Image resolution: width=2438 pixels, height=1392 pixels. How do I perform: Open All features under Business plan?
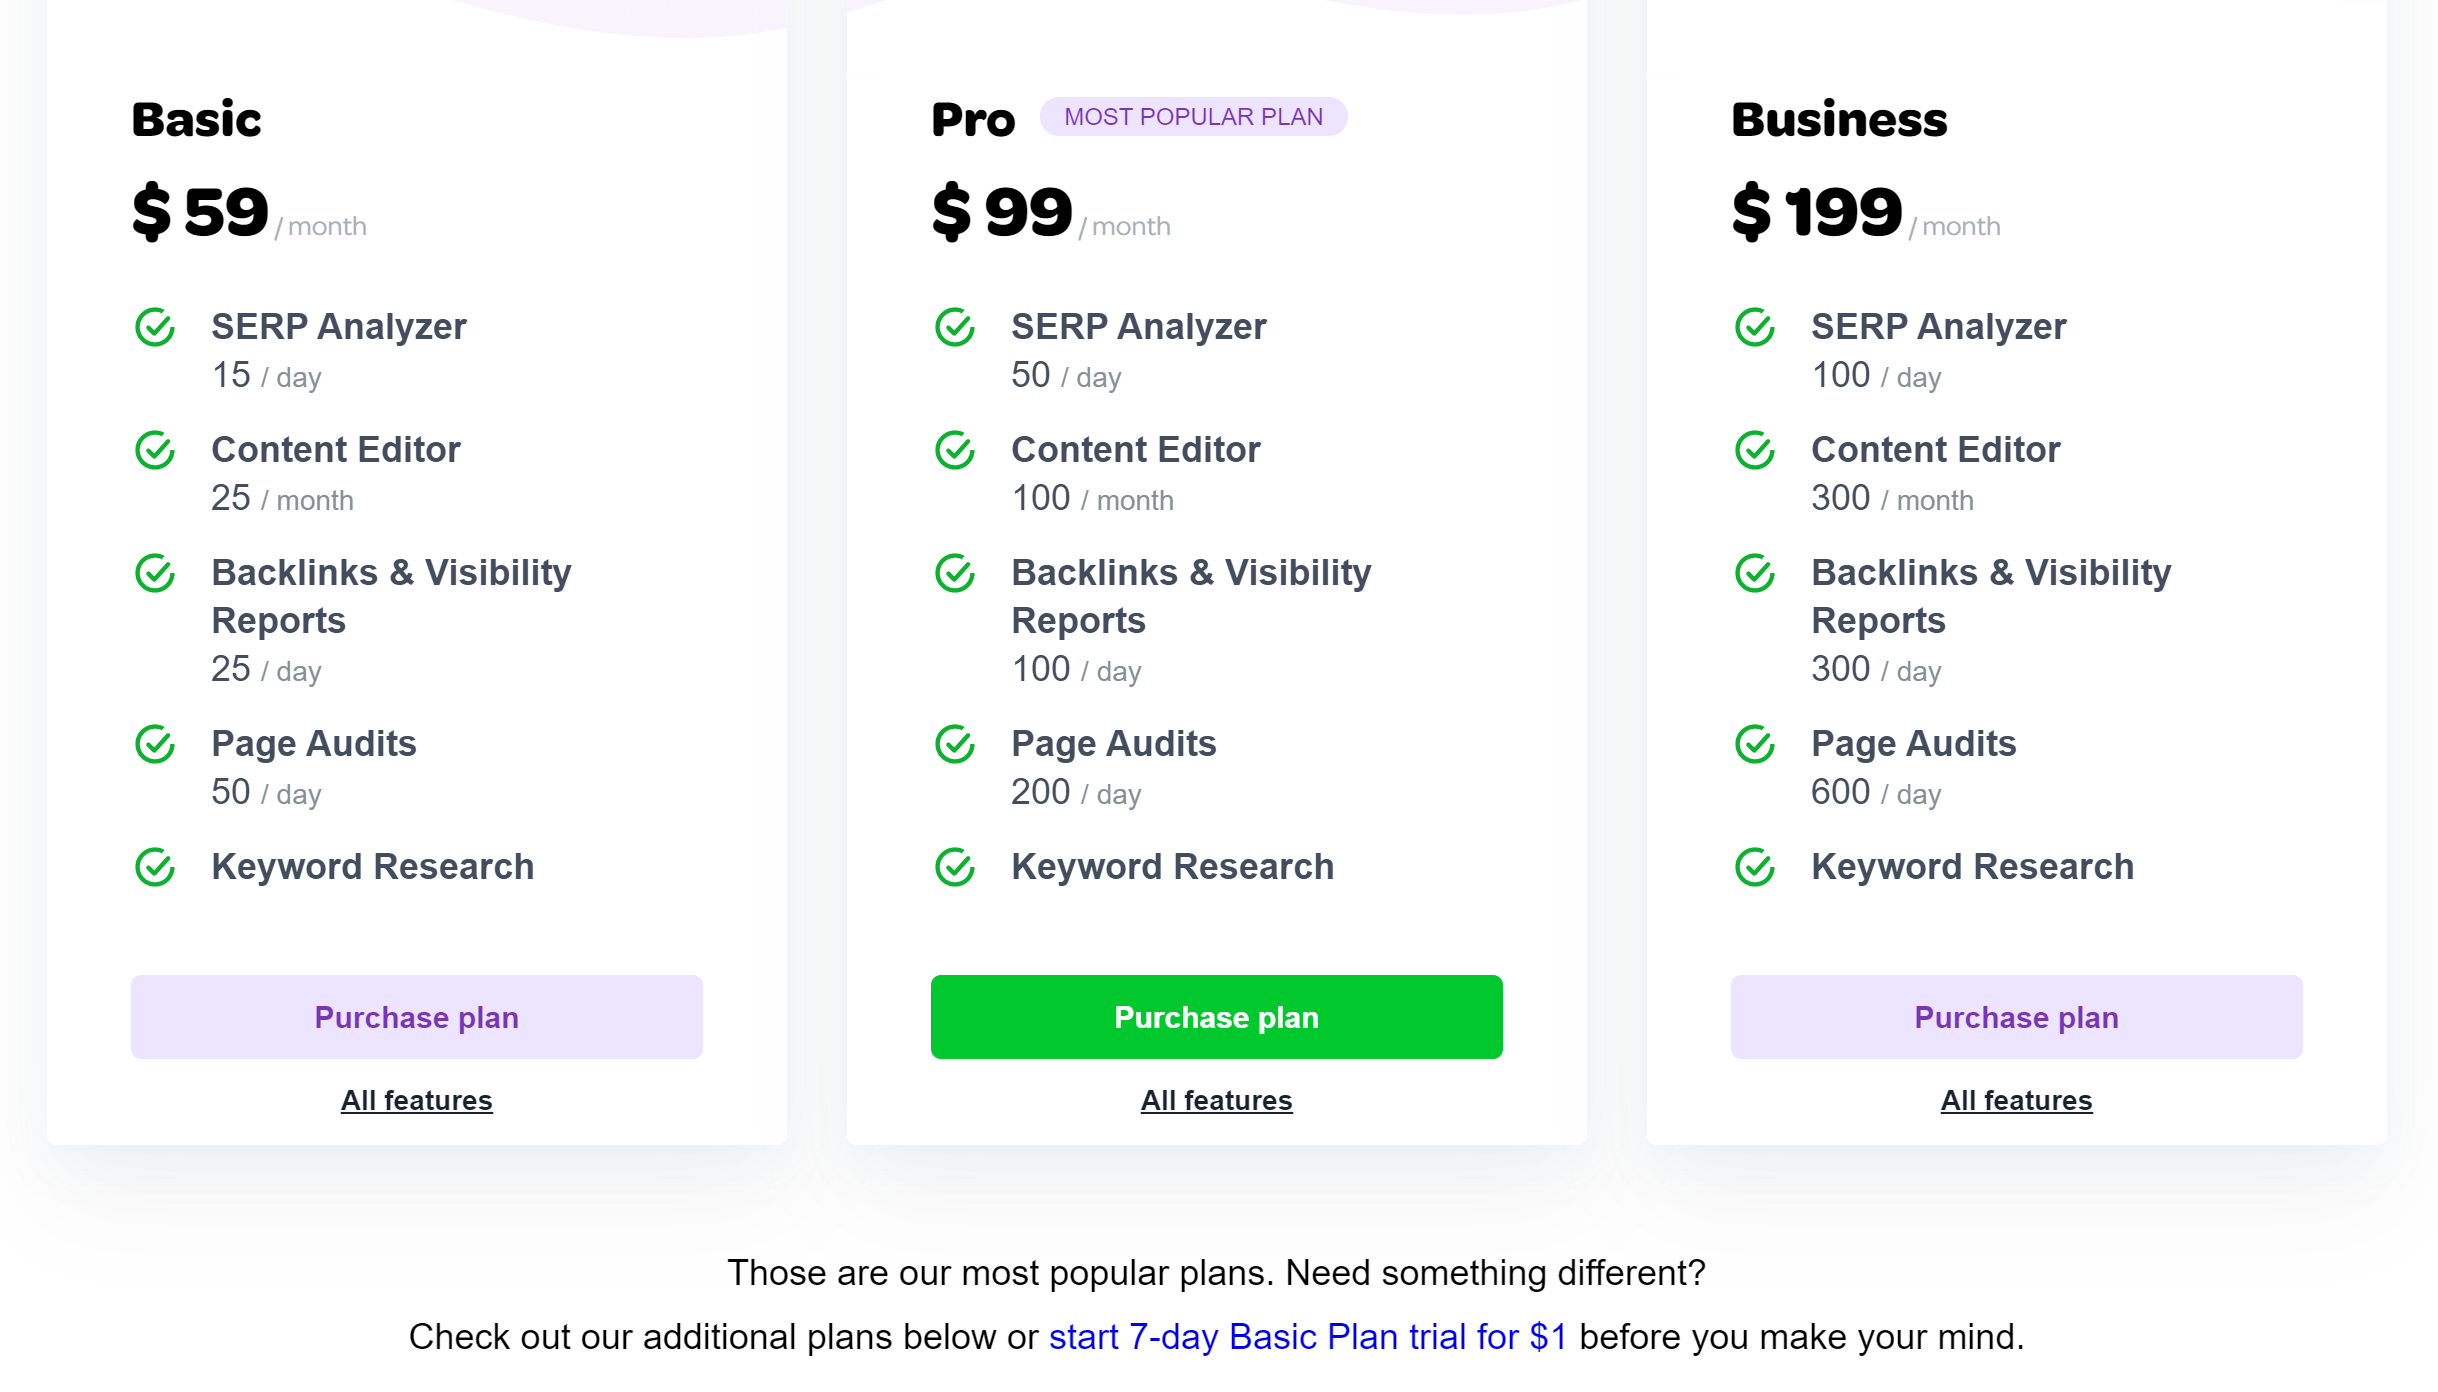2016,1100
